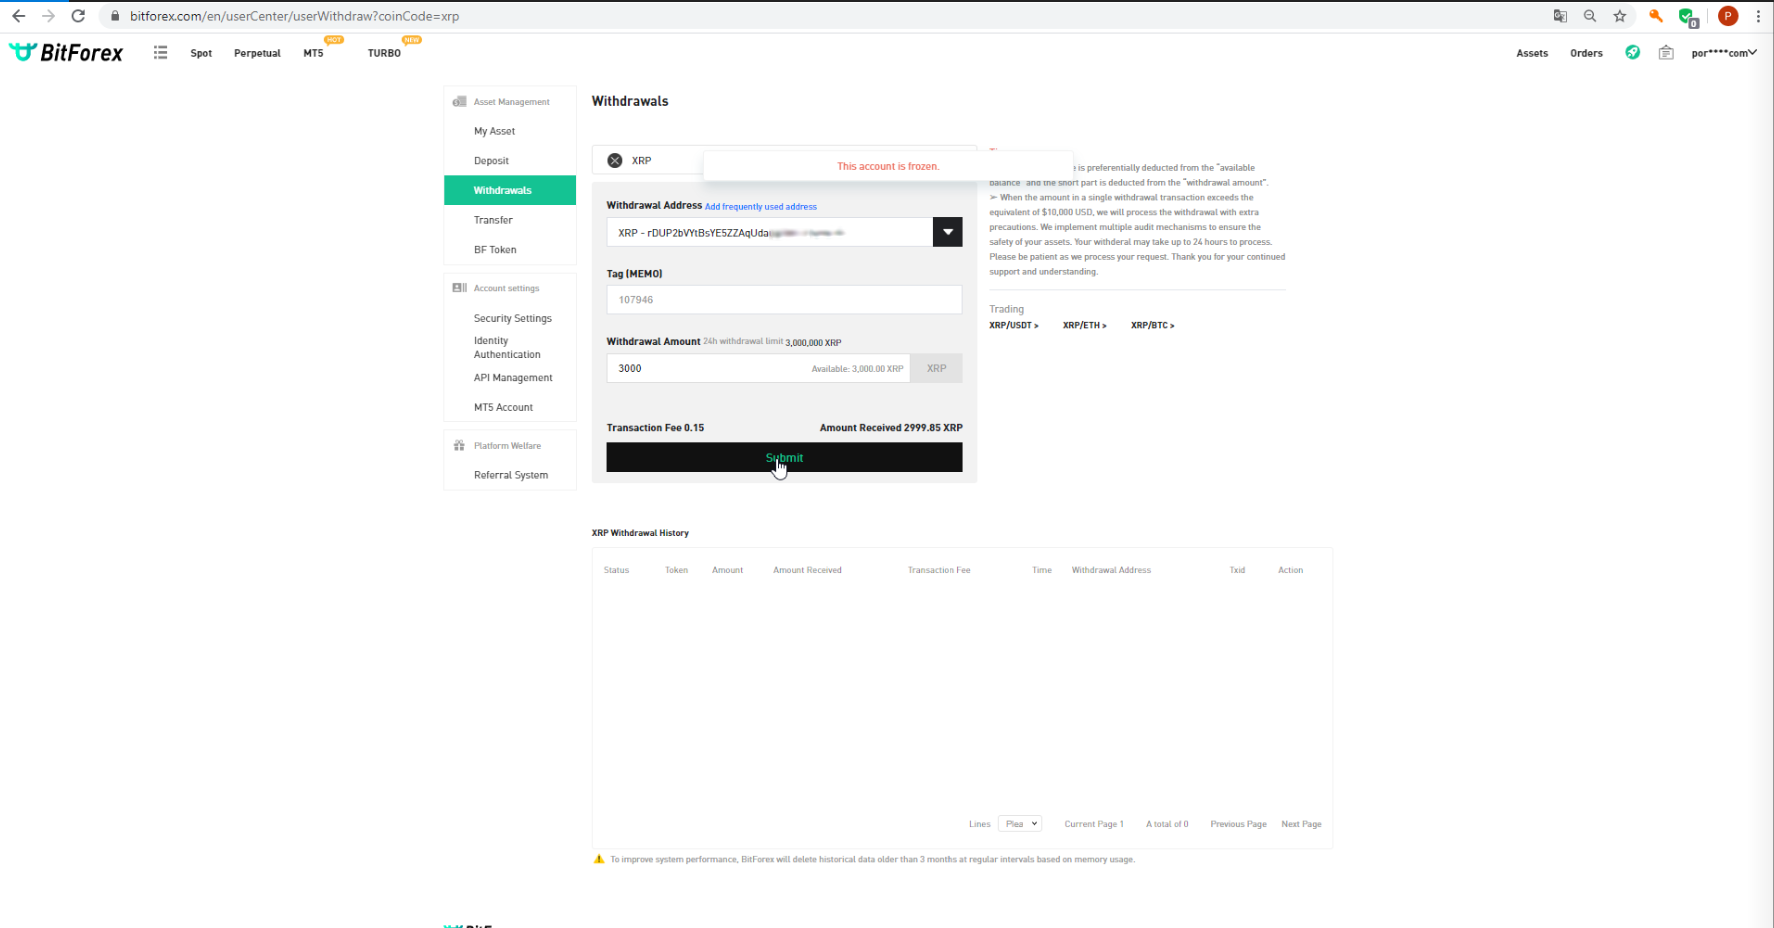Click Add frequently used address link
This screenshot has width=1774, height=928.
pyautogui.click(x=760, y=207)
